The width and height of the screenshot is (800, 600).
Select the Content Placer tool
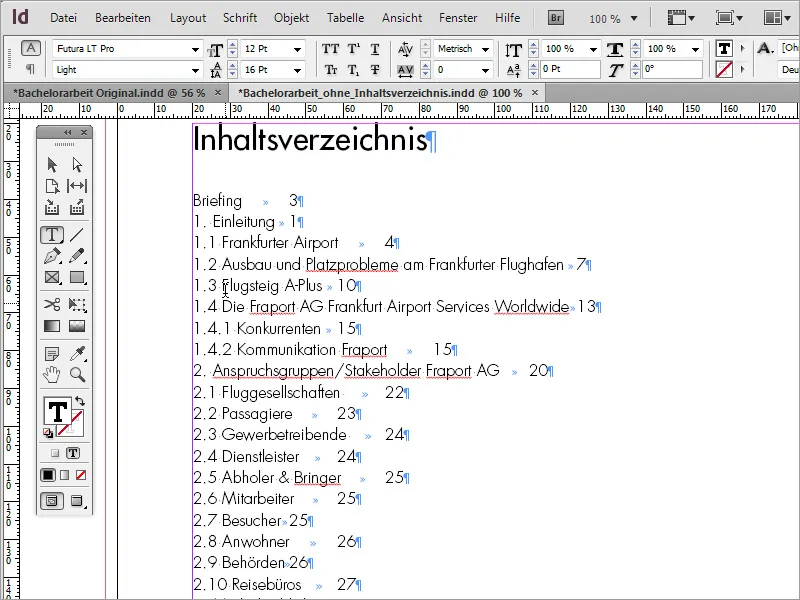77,207
